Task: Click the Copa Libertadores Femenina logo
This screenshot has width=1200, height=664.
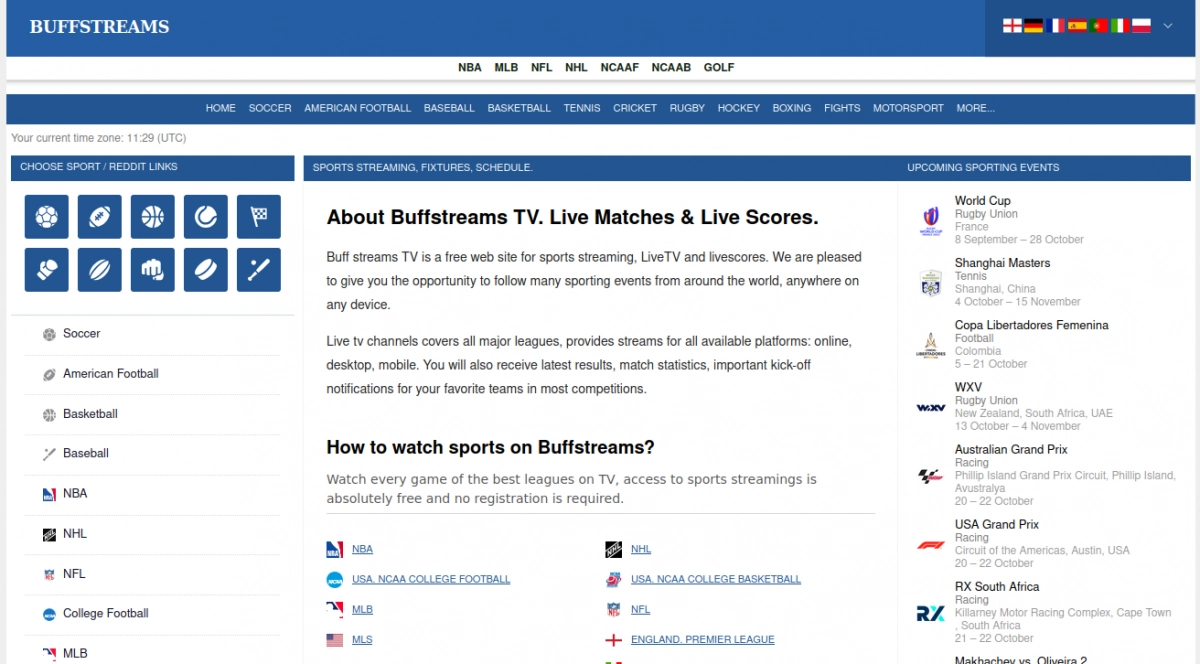Action: tap(931, 345)
